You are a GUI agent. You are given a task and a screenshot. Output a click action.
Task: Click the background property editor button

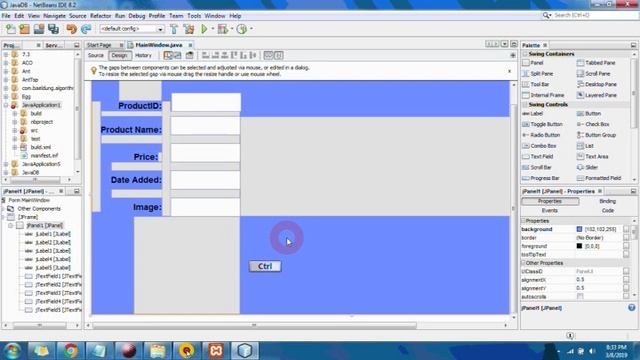coord(626,229)
